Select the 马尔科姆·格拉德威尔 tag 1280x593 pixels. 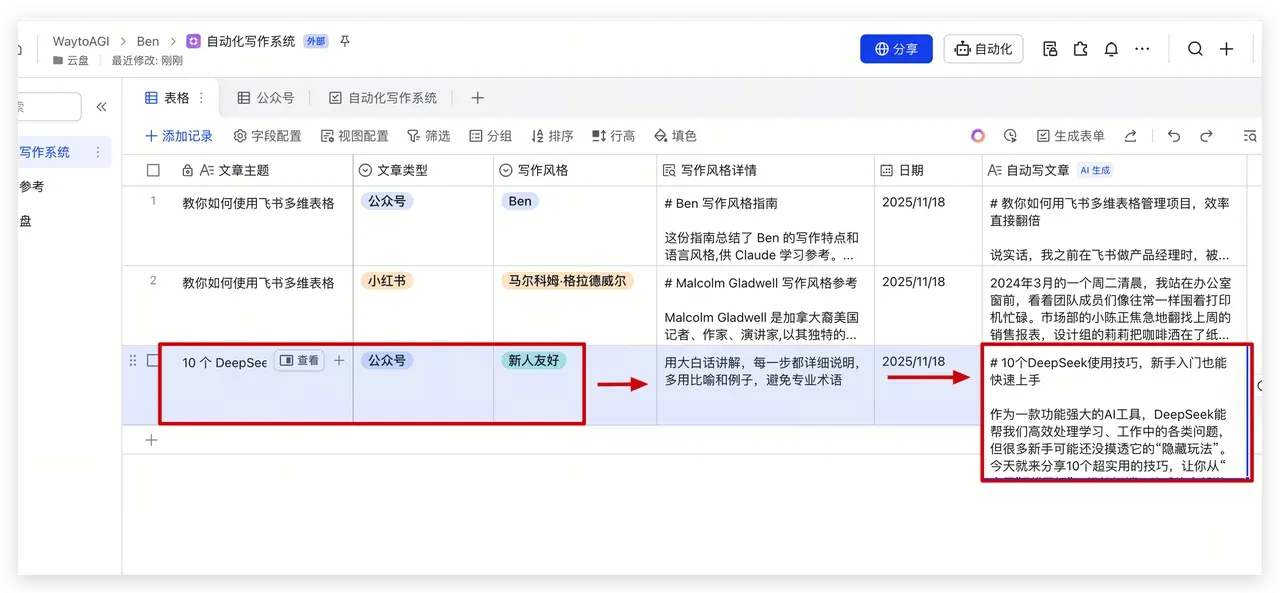tap(567, 281)
